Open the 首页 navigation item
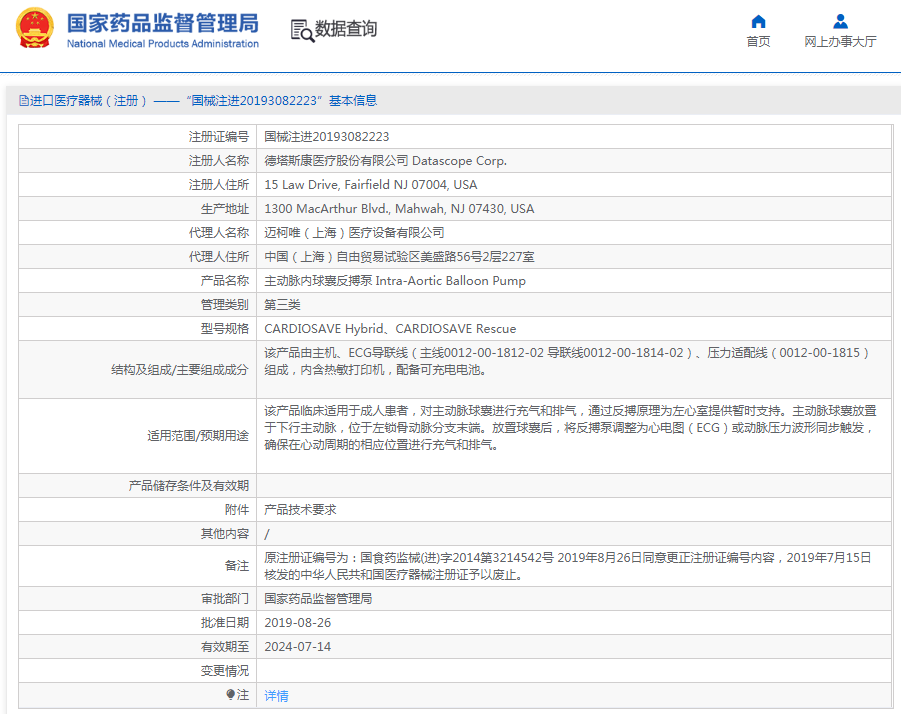This screenshot has height=714, width=901. click(758, 42)
